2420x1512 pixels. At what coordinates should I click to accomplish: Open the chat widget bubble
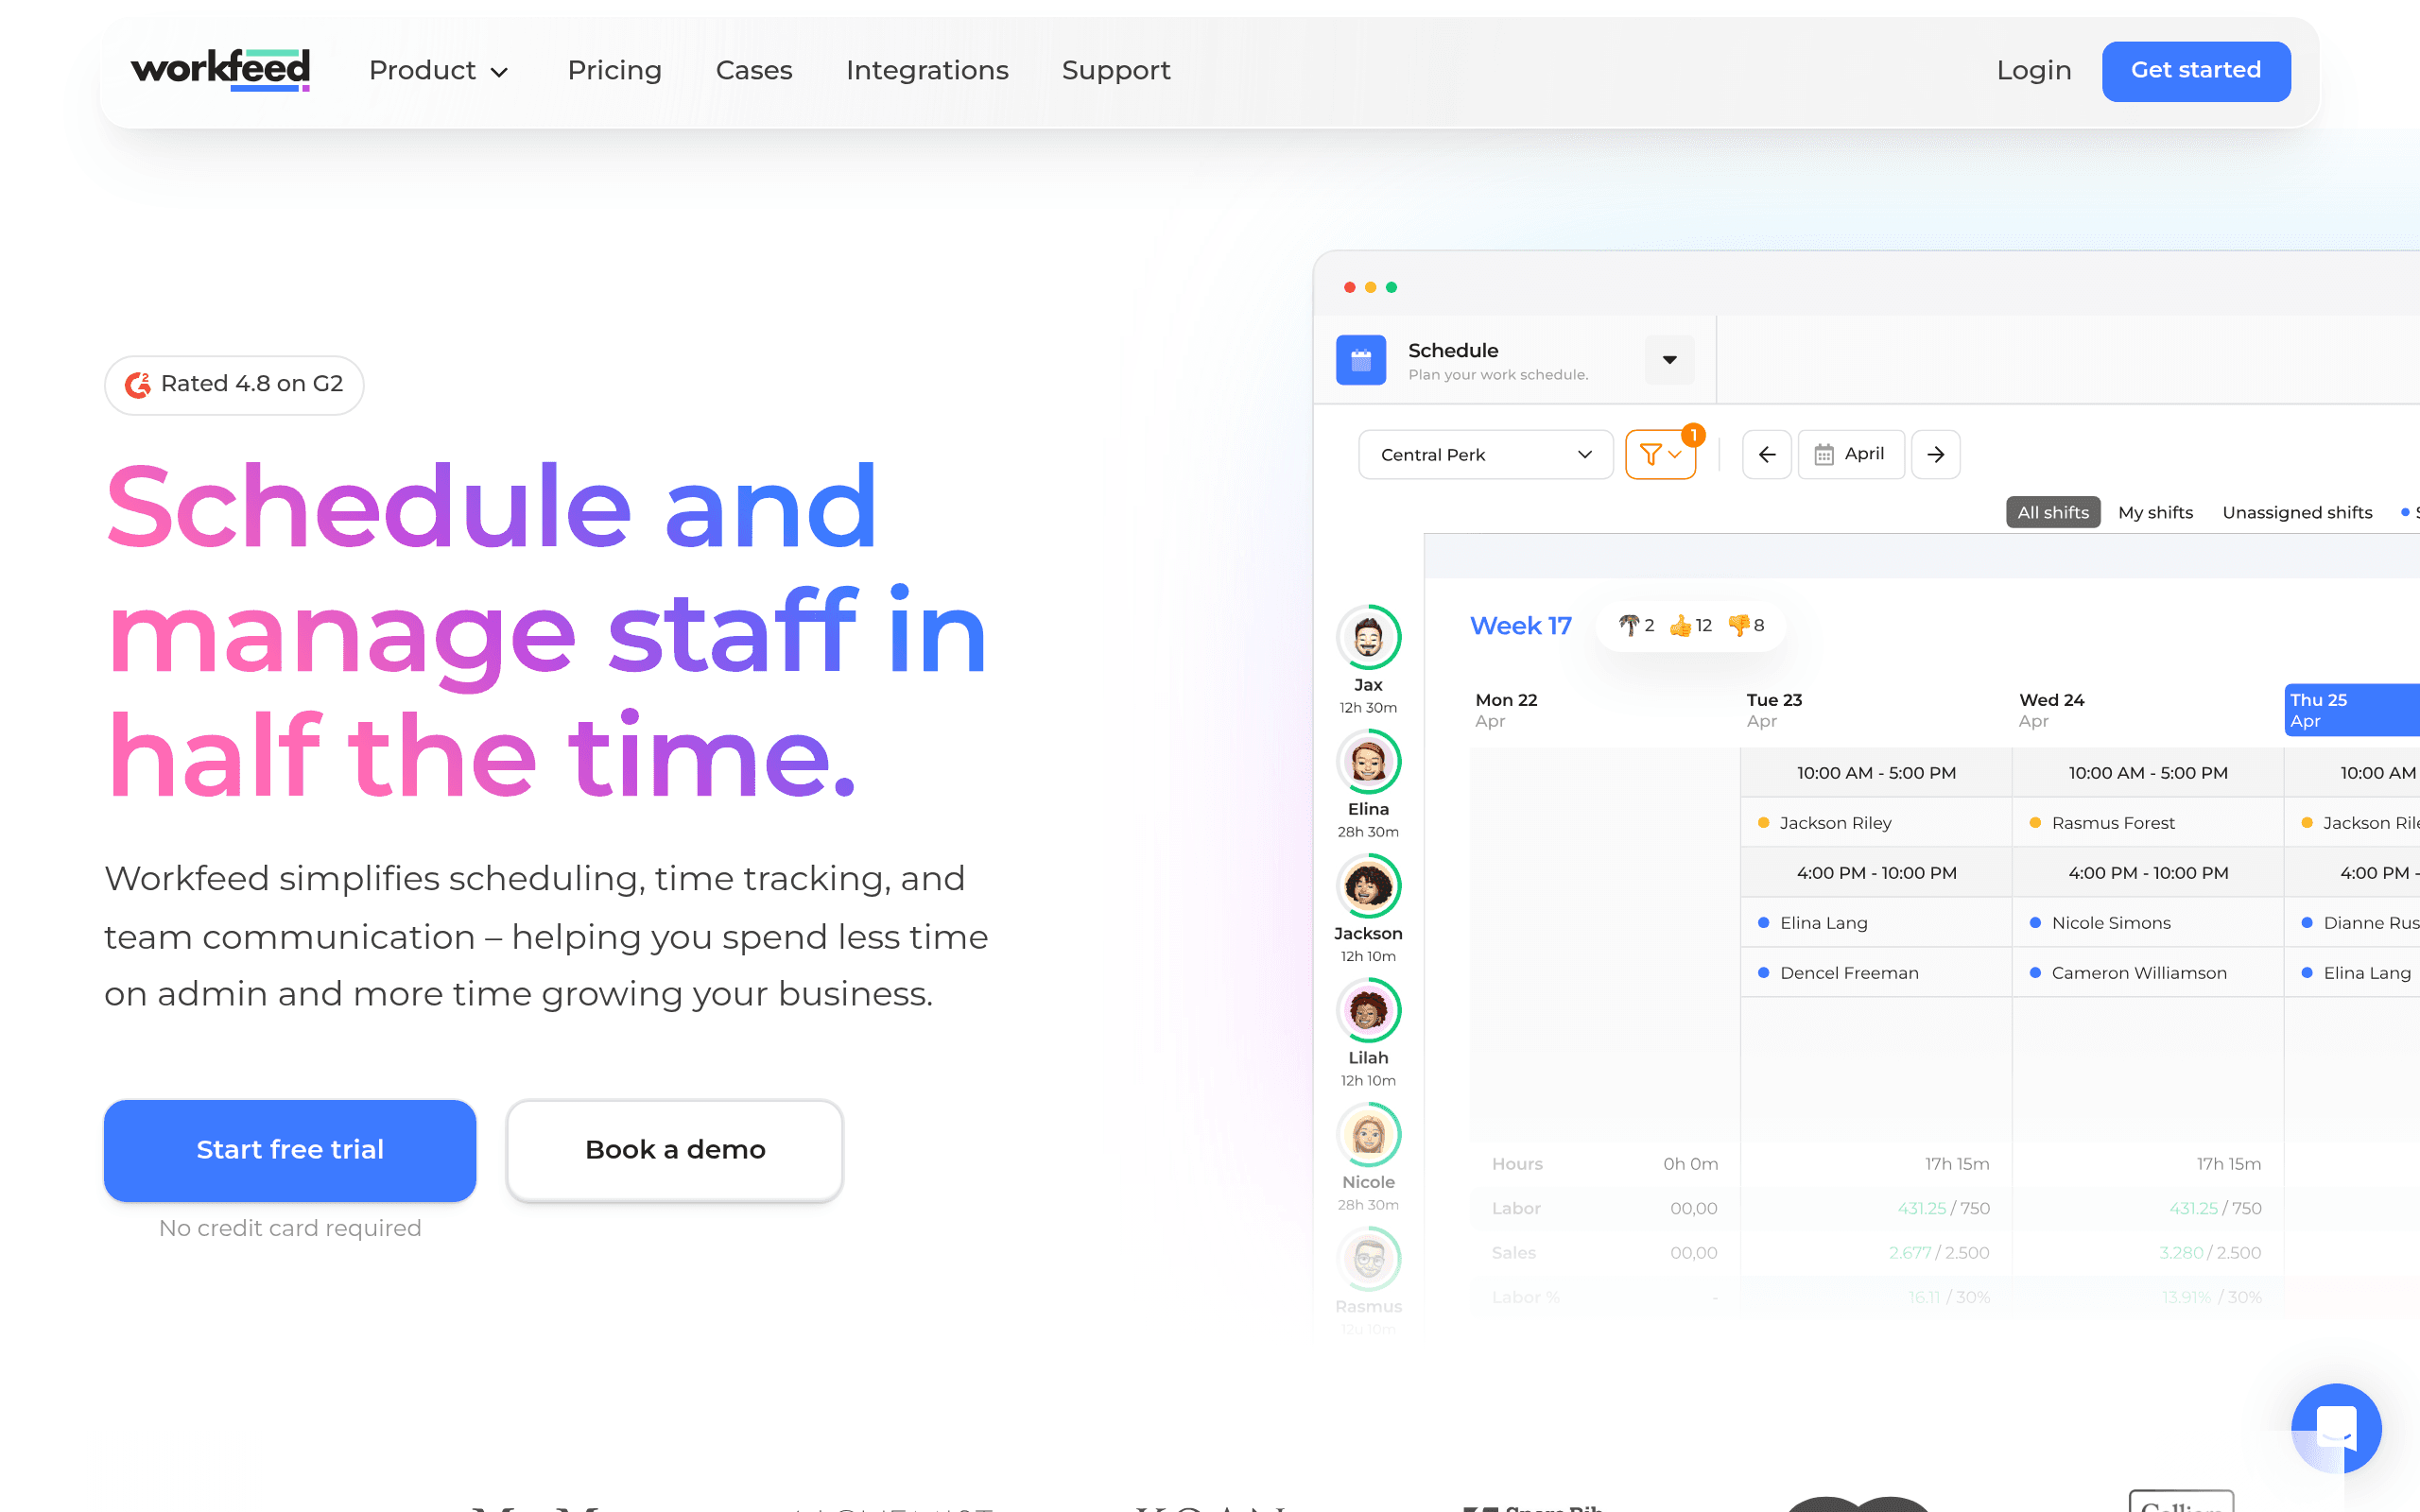(2336, 1428)
